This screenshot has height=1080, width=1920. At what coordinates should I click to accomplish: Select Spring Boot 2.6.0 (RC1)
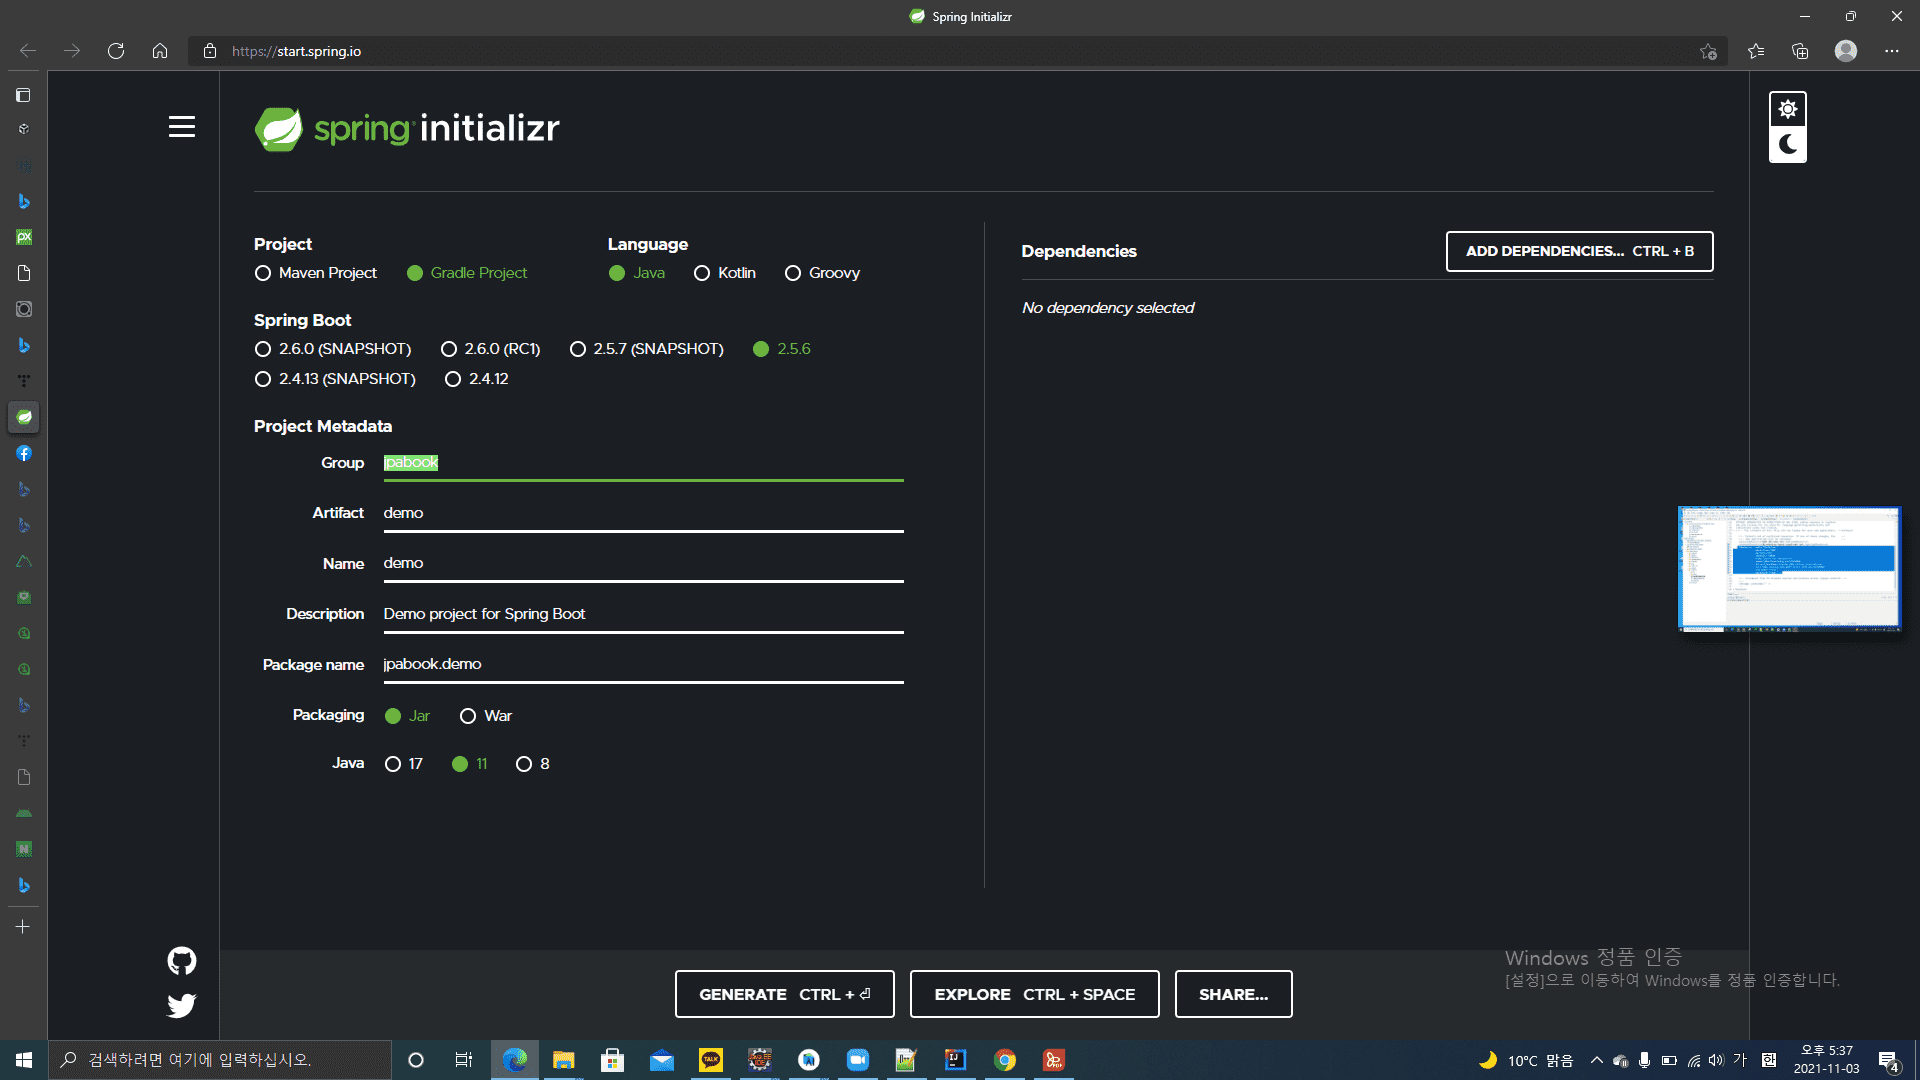449,349
